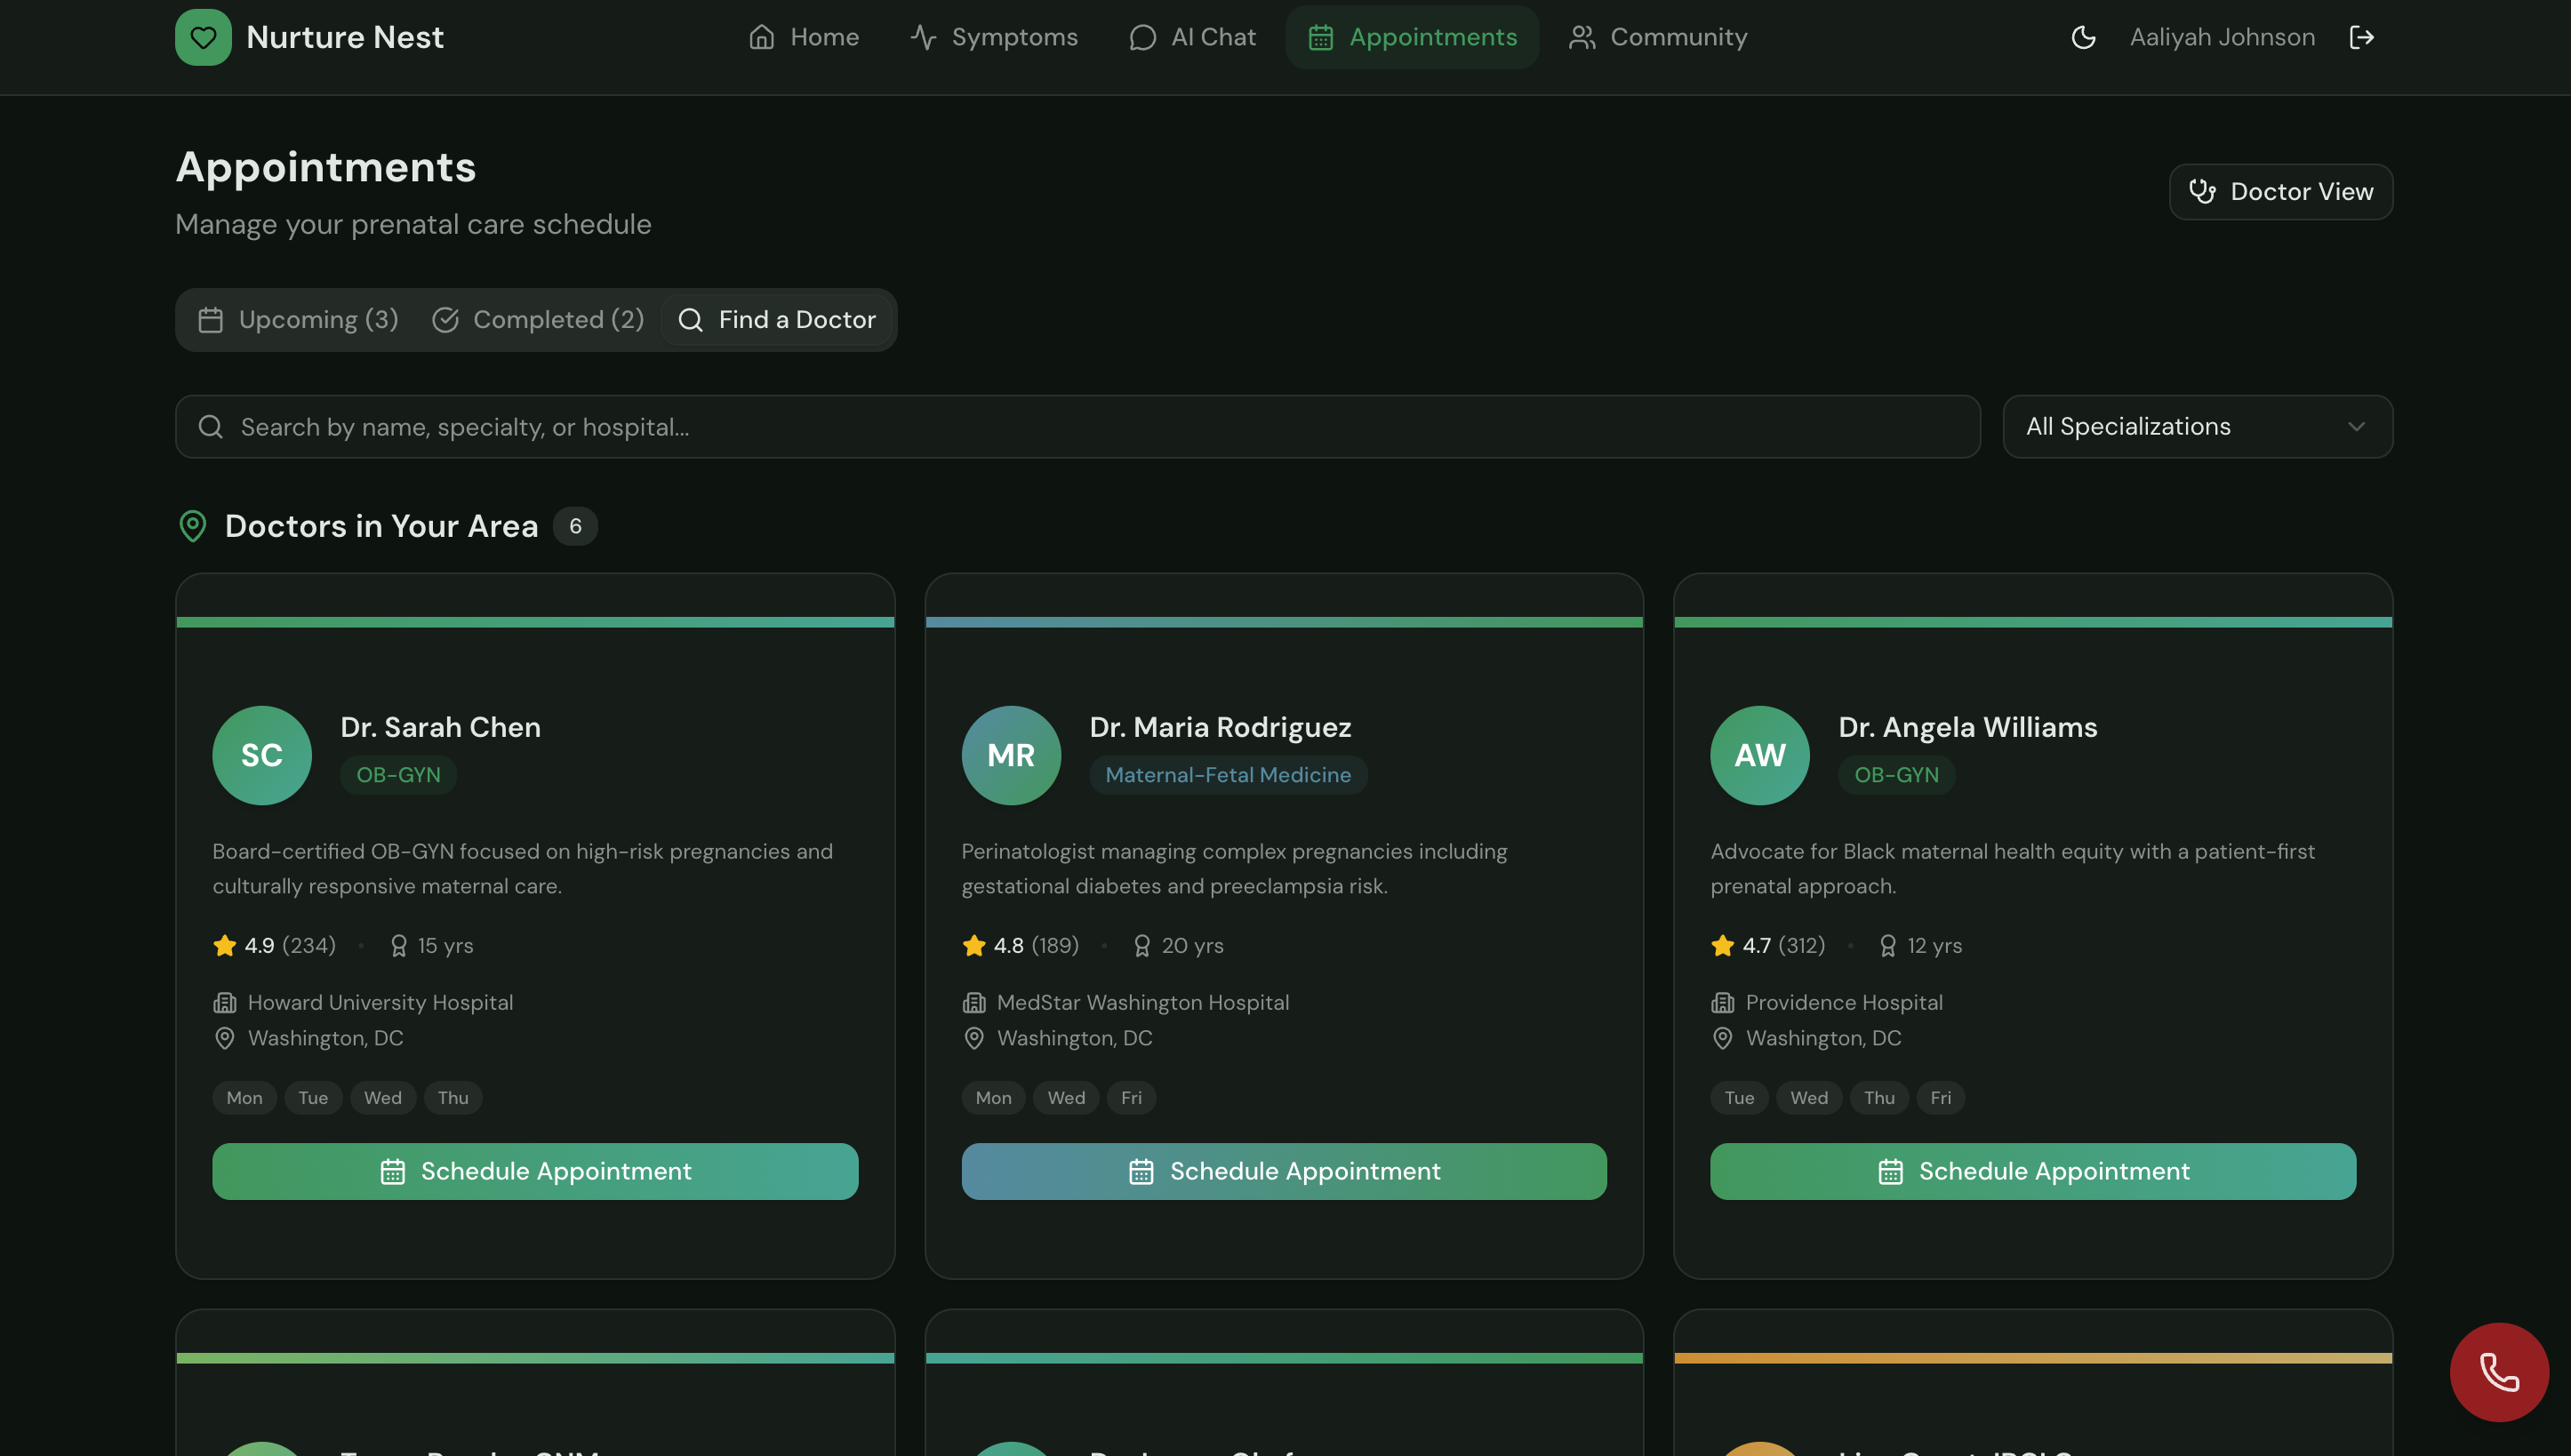This screenshot has width=2571, height=1456.
Task: Switch to Doctor View
Action: 2280,192
